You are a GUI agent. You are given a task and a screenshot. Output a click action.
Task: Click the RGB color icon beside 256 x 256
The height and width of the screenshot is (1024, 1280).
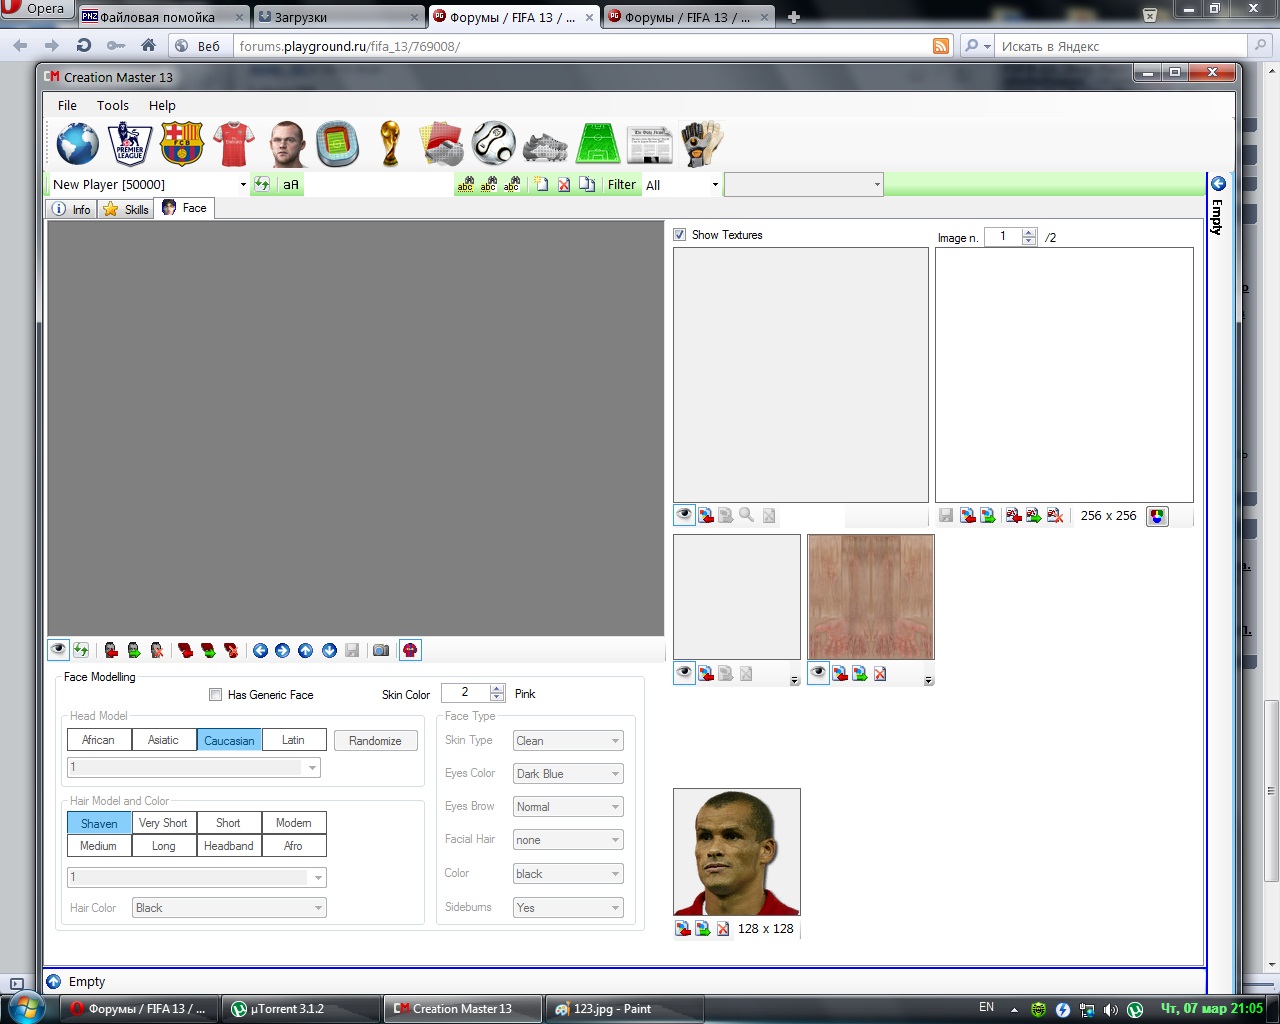[1157, 516]
